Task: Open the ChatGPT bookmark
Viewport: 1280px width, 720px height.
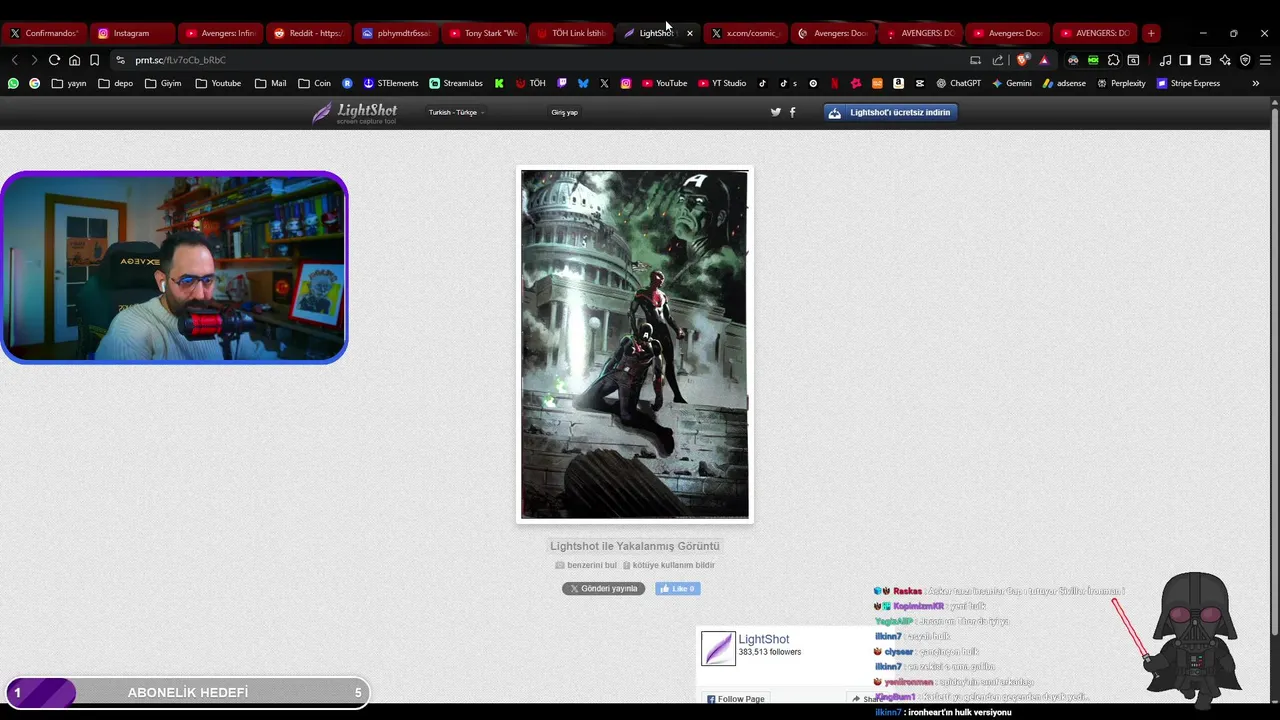Action: (958, 83)
